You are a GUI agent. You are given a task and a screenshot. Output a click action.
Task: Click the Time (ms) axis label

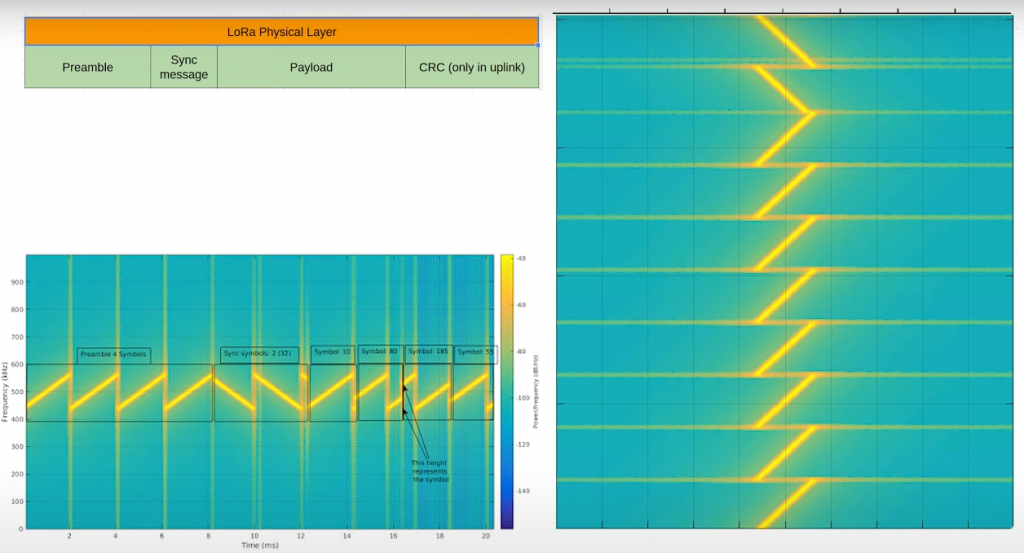click(258, 547)
